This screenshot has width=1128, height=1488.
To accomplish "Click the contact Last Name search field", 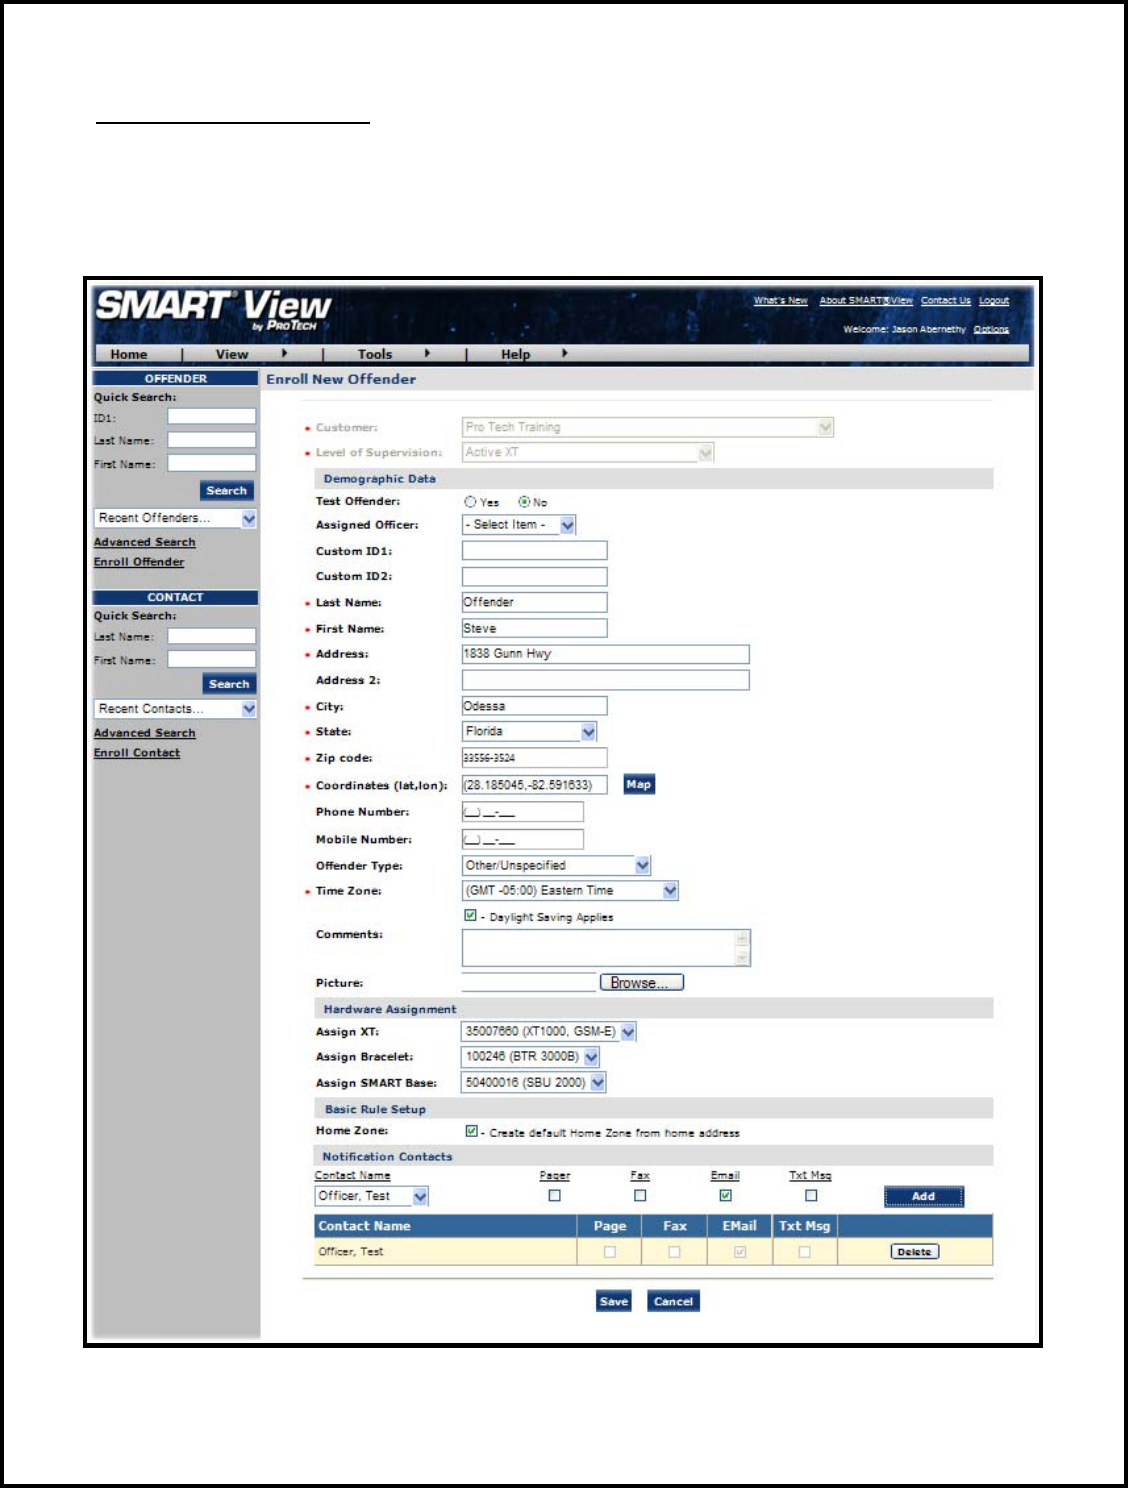I will (x=212, y=636).
